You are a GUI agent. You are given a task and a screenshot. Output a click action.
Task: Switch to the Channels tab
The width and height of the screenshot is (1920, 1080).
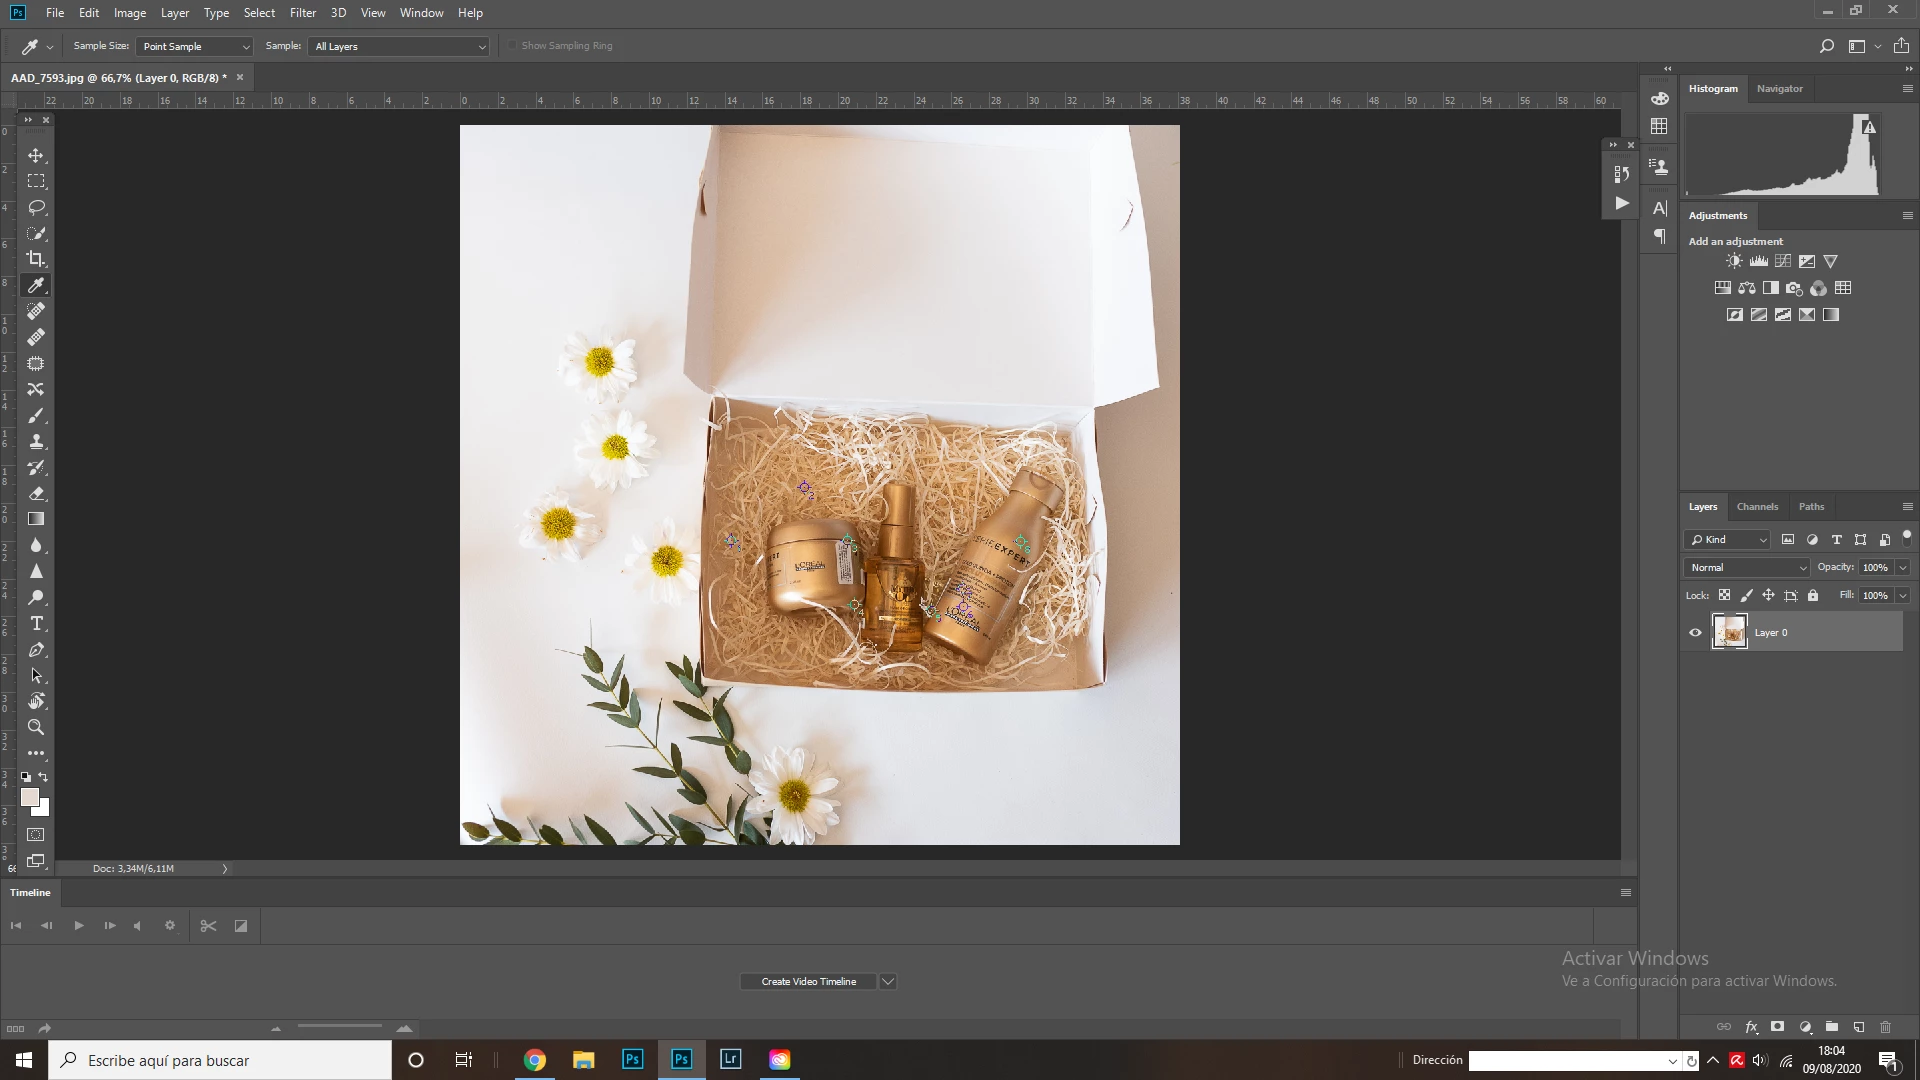click(x=1757, y=507)
